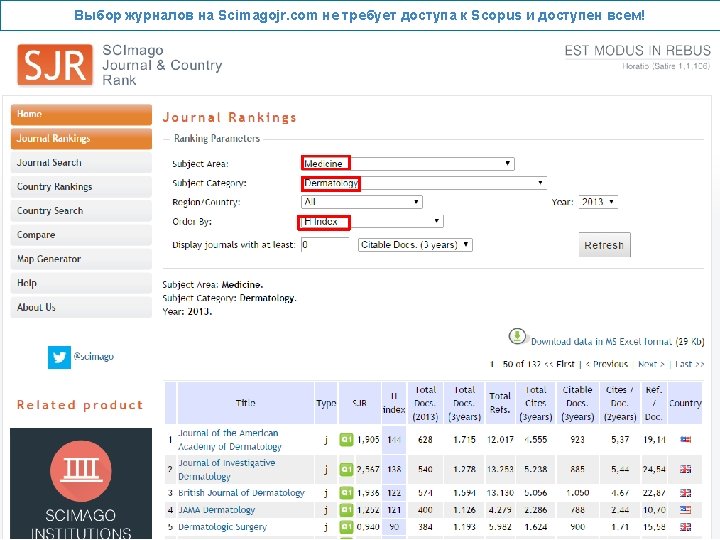Image resolution: width=720 pixels, height=540 pixels.
Task: Click the Related product heading
Action: (x=80, y=405)
